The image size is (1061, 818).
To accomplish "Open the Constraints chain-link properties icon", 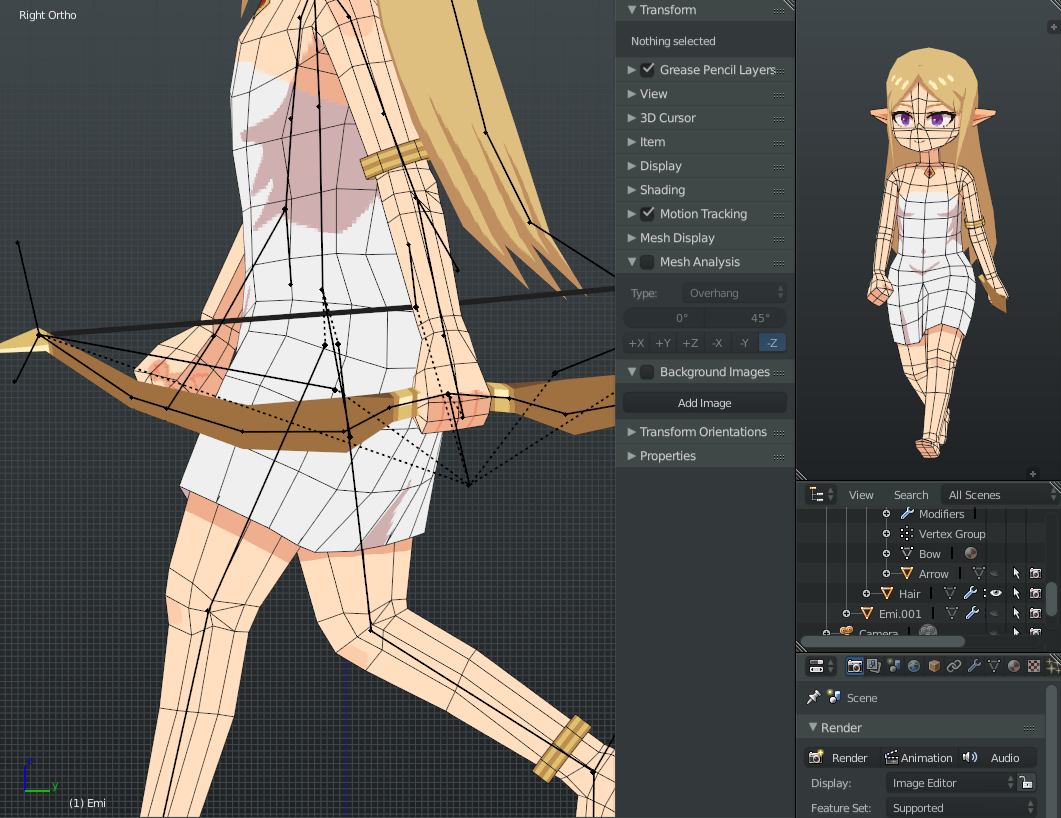I will tap(954, 666).
